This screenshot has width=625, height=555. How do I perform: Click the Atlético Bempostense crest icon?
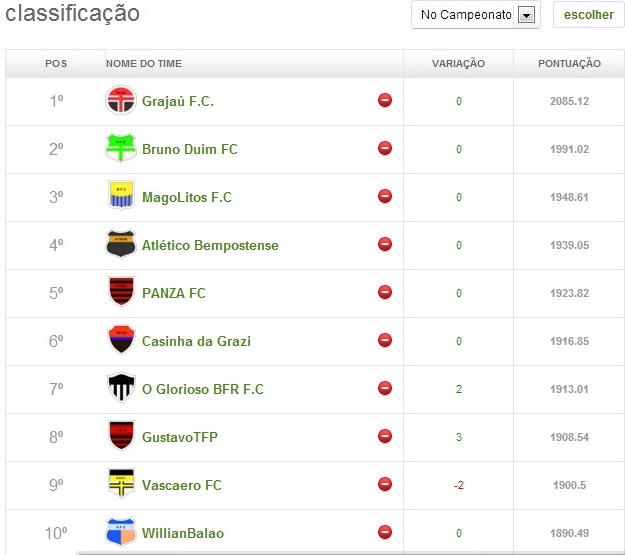[x=120, y=245]
